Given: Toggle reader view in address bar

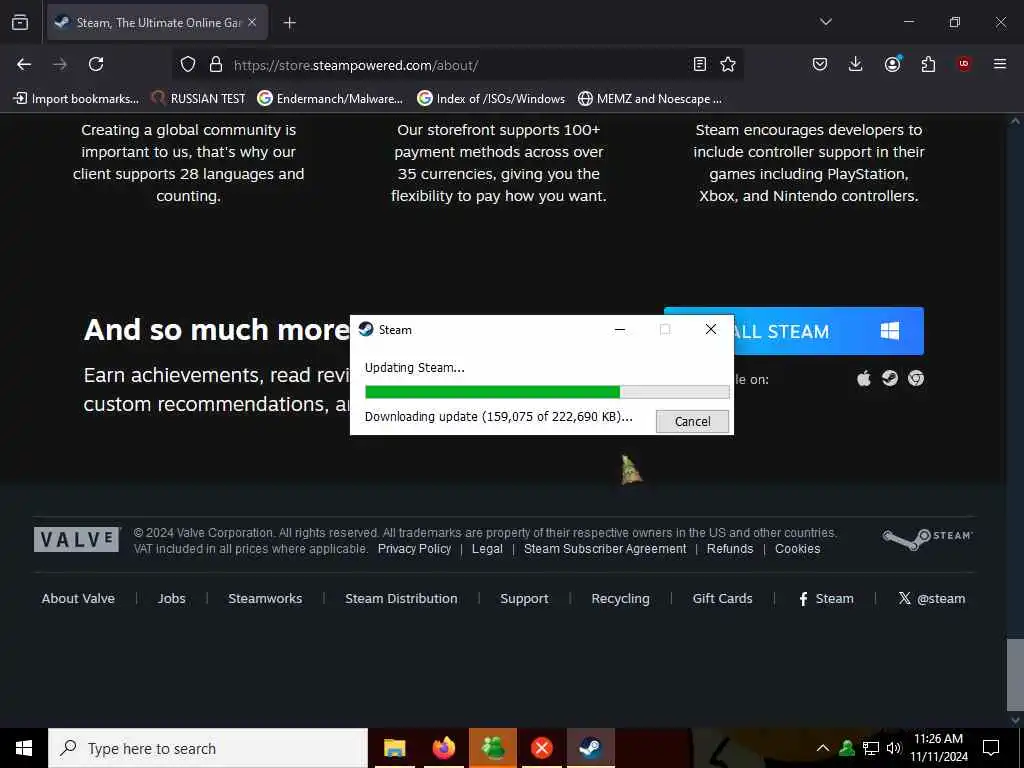Looking at the screenshot, I should (699, 64).
